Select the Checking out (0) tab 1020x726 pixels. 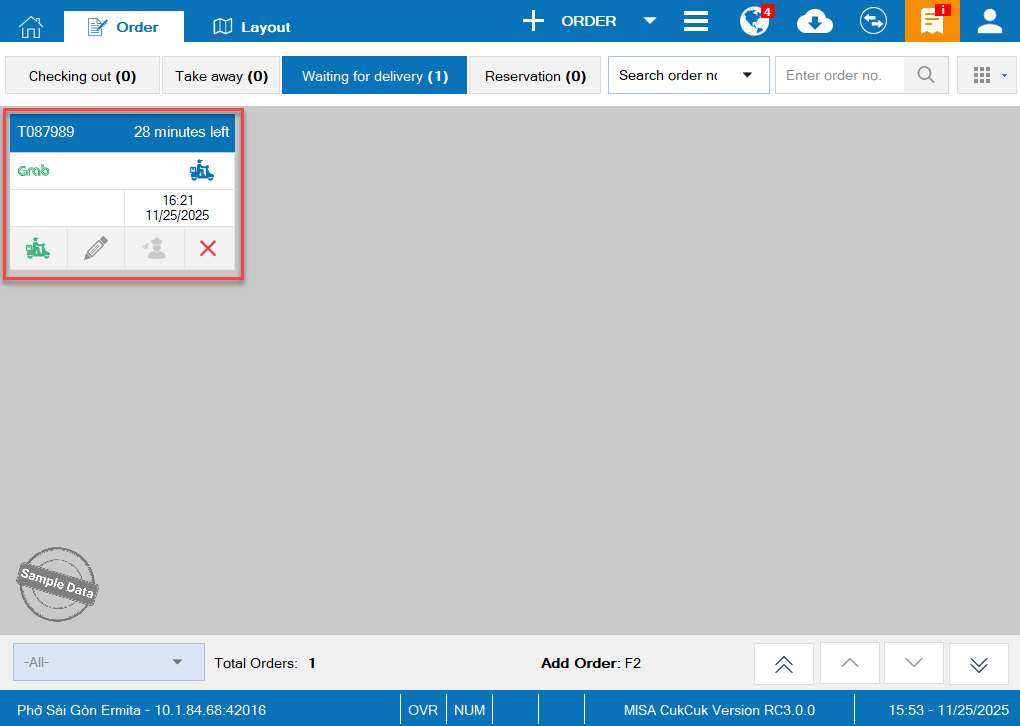coord(82,76)
